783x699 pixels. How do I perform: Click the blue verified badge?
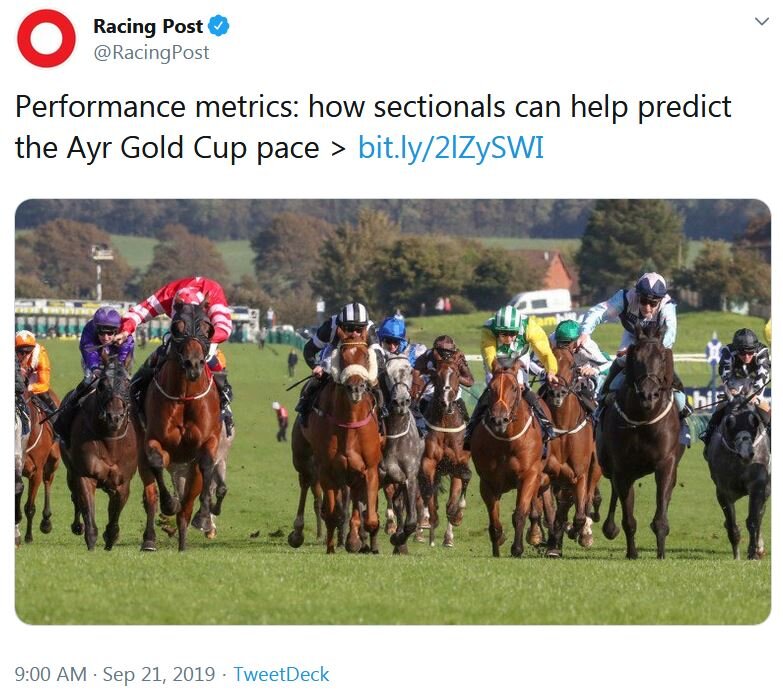[219, 26]
